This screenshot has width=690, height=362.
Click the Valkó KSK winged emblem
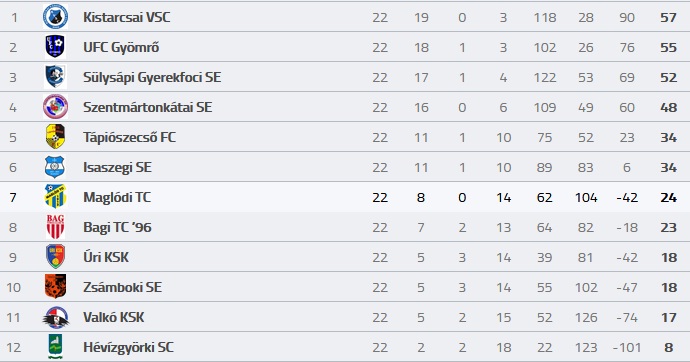[56, 317]
